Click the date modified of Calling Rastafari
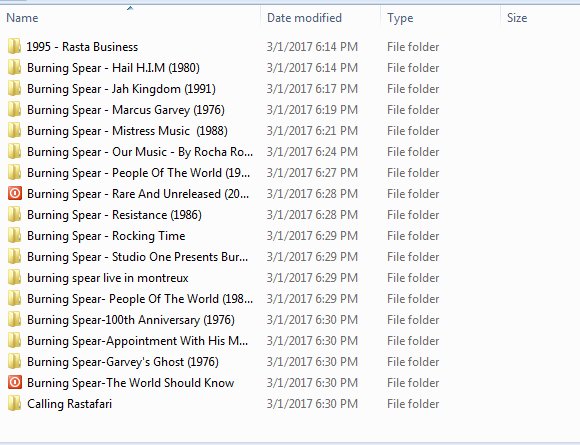 point(312,404)
